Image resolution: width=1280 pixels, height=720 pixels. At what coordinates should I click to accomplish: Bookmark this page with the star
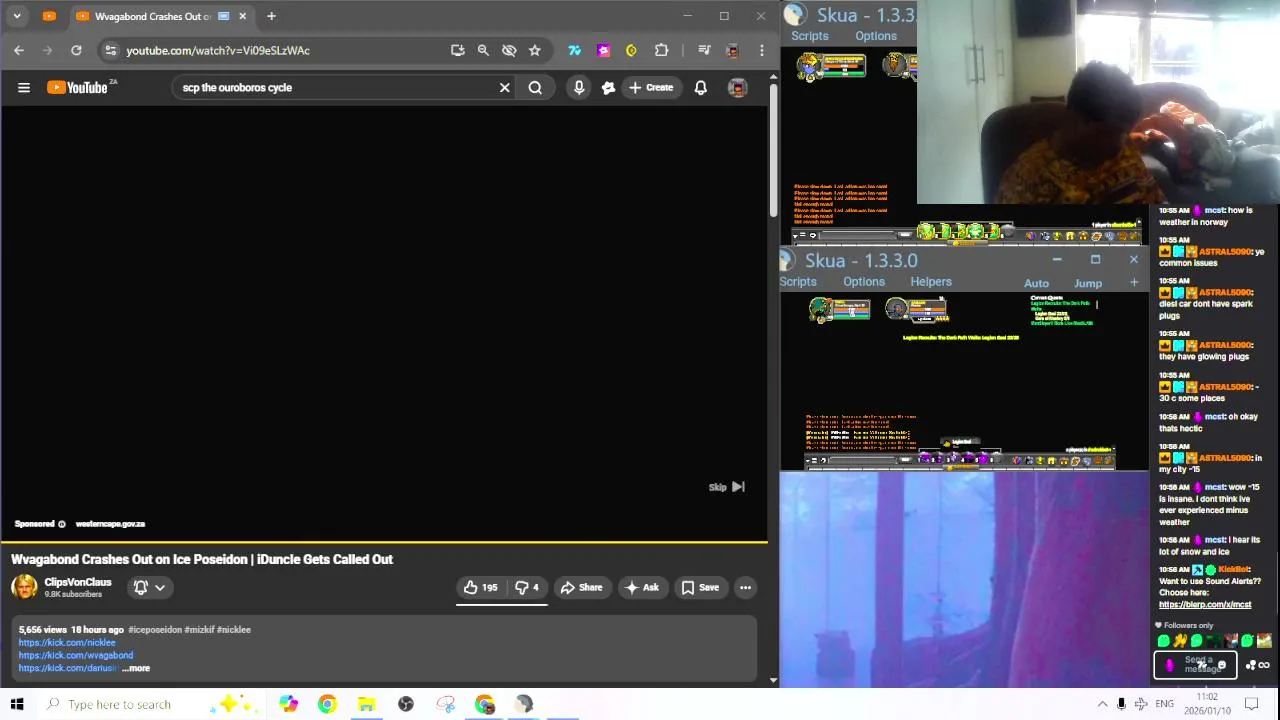coord(535,50)
